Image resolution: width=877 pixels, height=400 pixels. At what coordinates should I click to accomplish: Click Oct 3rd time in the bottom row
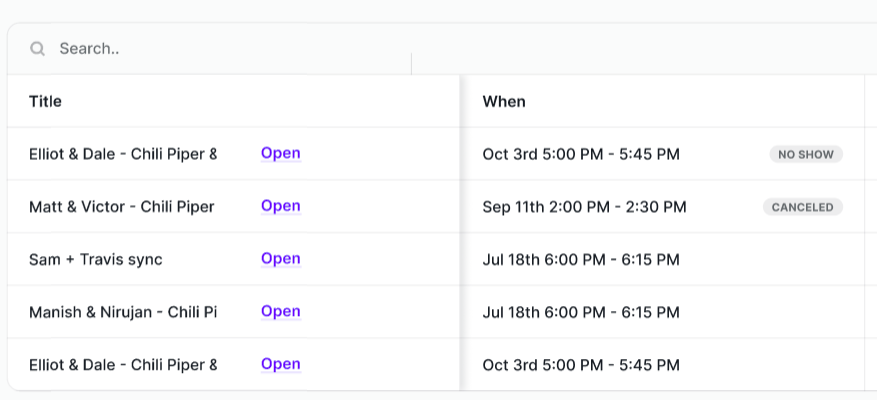coord(581,365)
